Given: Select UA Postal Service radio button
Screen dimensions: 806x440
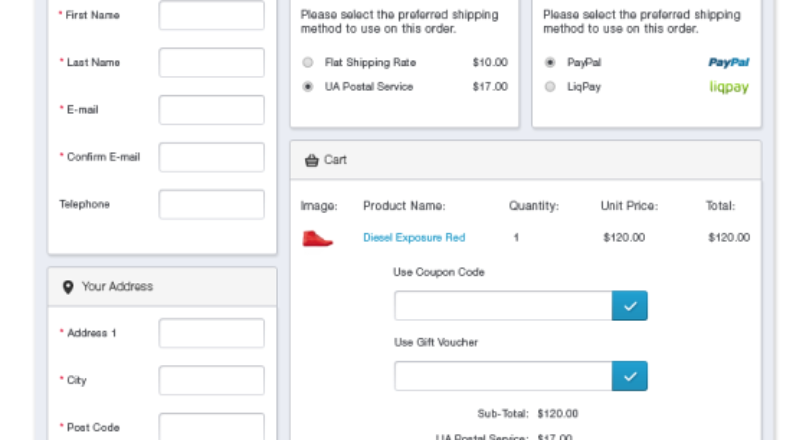Looking at the screenshot, I should 307,86.
